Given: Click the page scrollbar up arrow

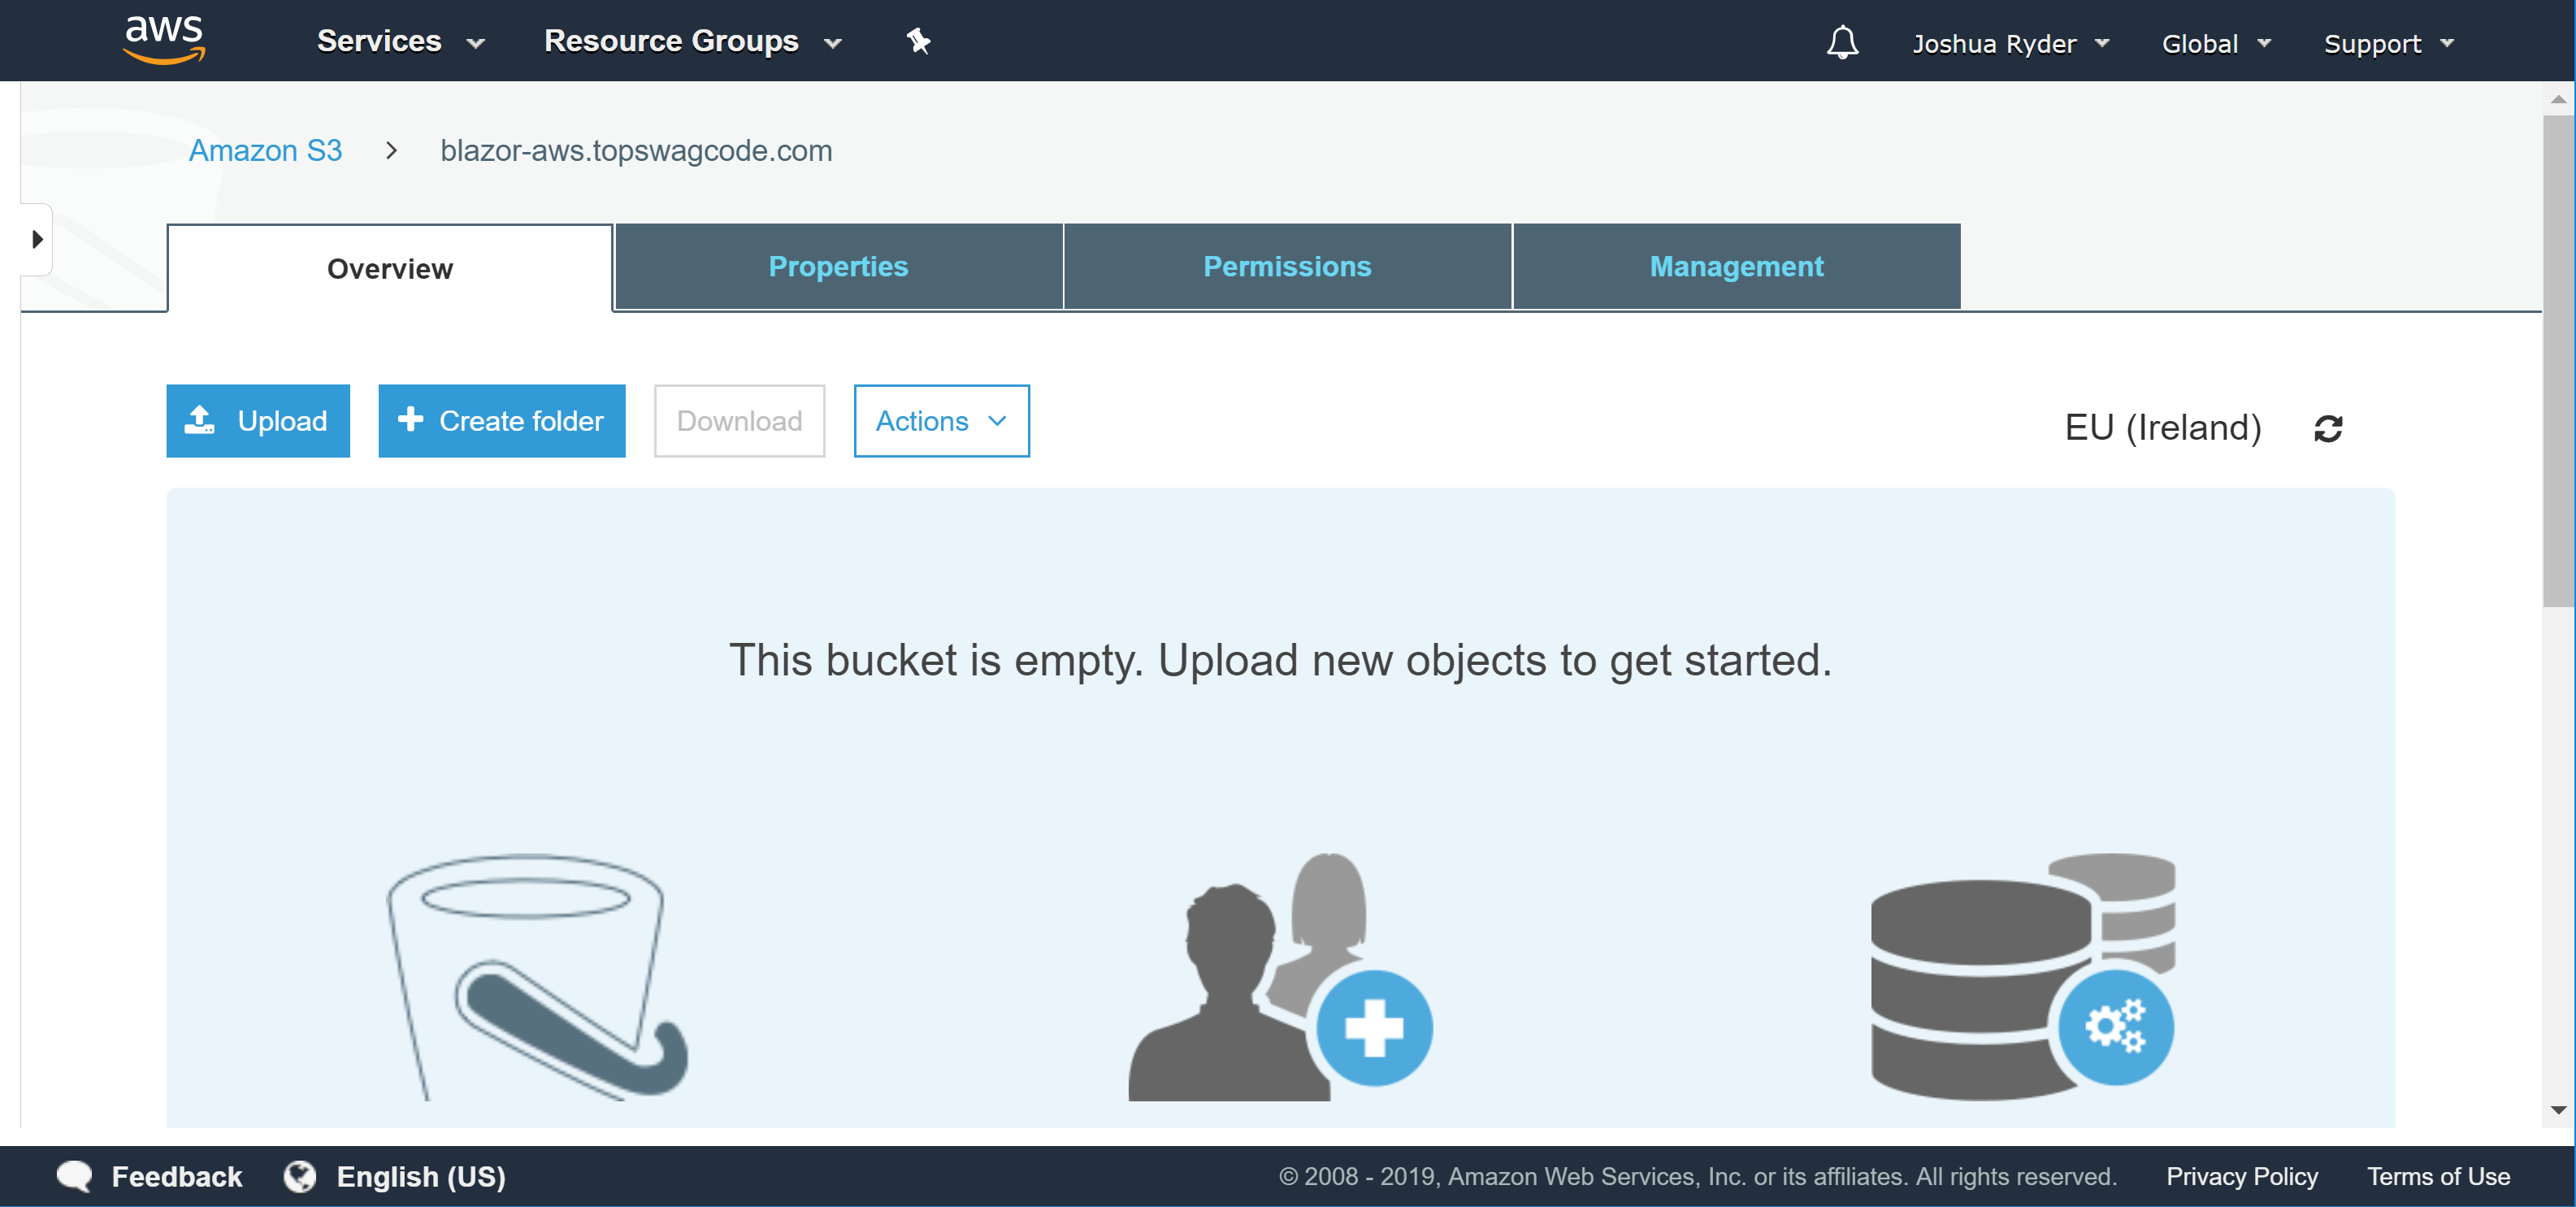Looking at the screenshot, I should (2558, 99).
